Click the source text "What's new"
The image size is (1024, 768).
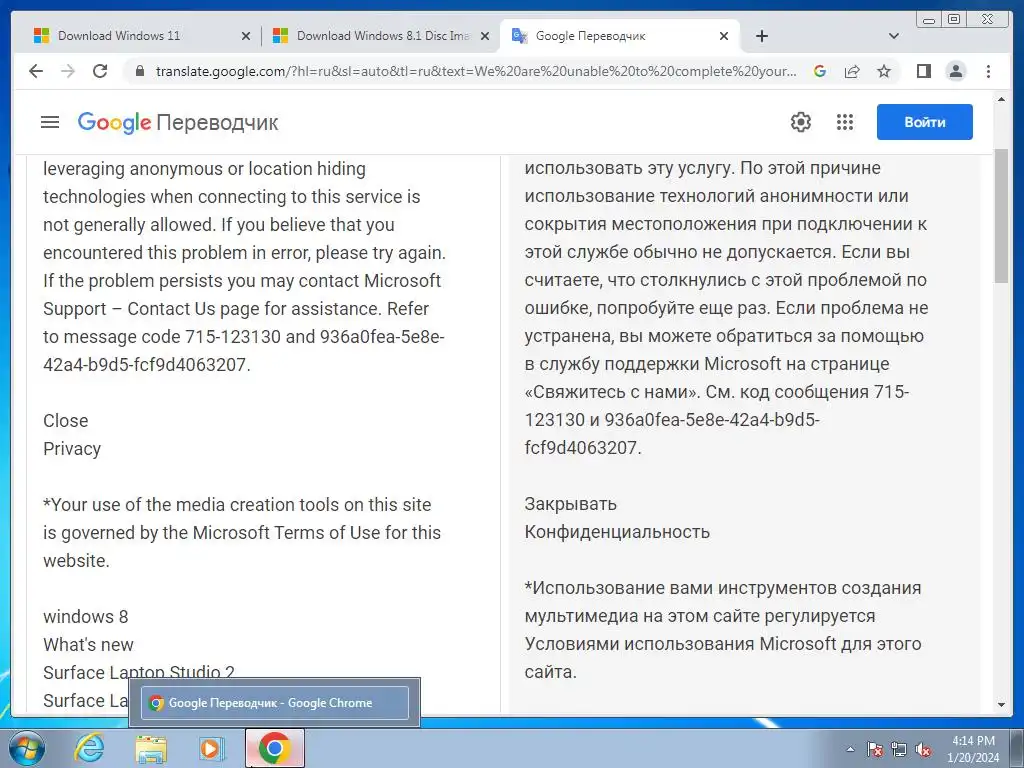click(x=88, y=645)
